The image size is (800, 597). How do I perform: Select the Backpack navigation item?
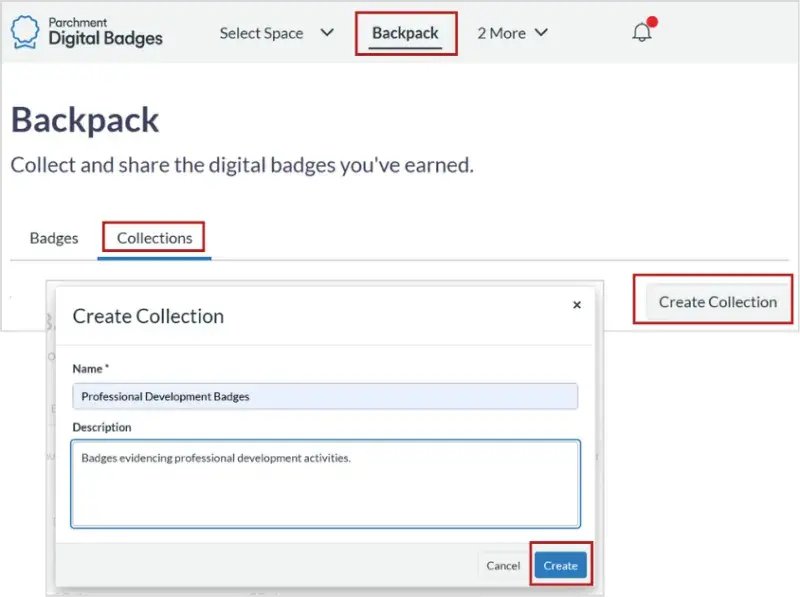(406, 32)
